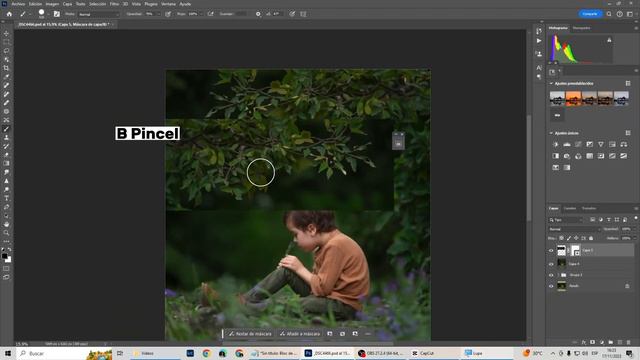Open the Archivo menu
The width and height of the screenshot is (640, 360).
[x=18, y=4]
